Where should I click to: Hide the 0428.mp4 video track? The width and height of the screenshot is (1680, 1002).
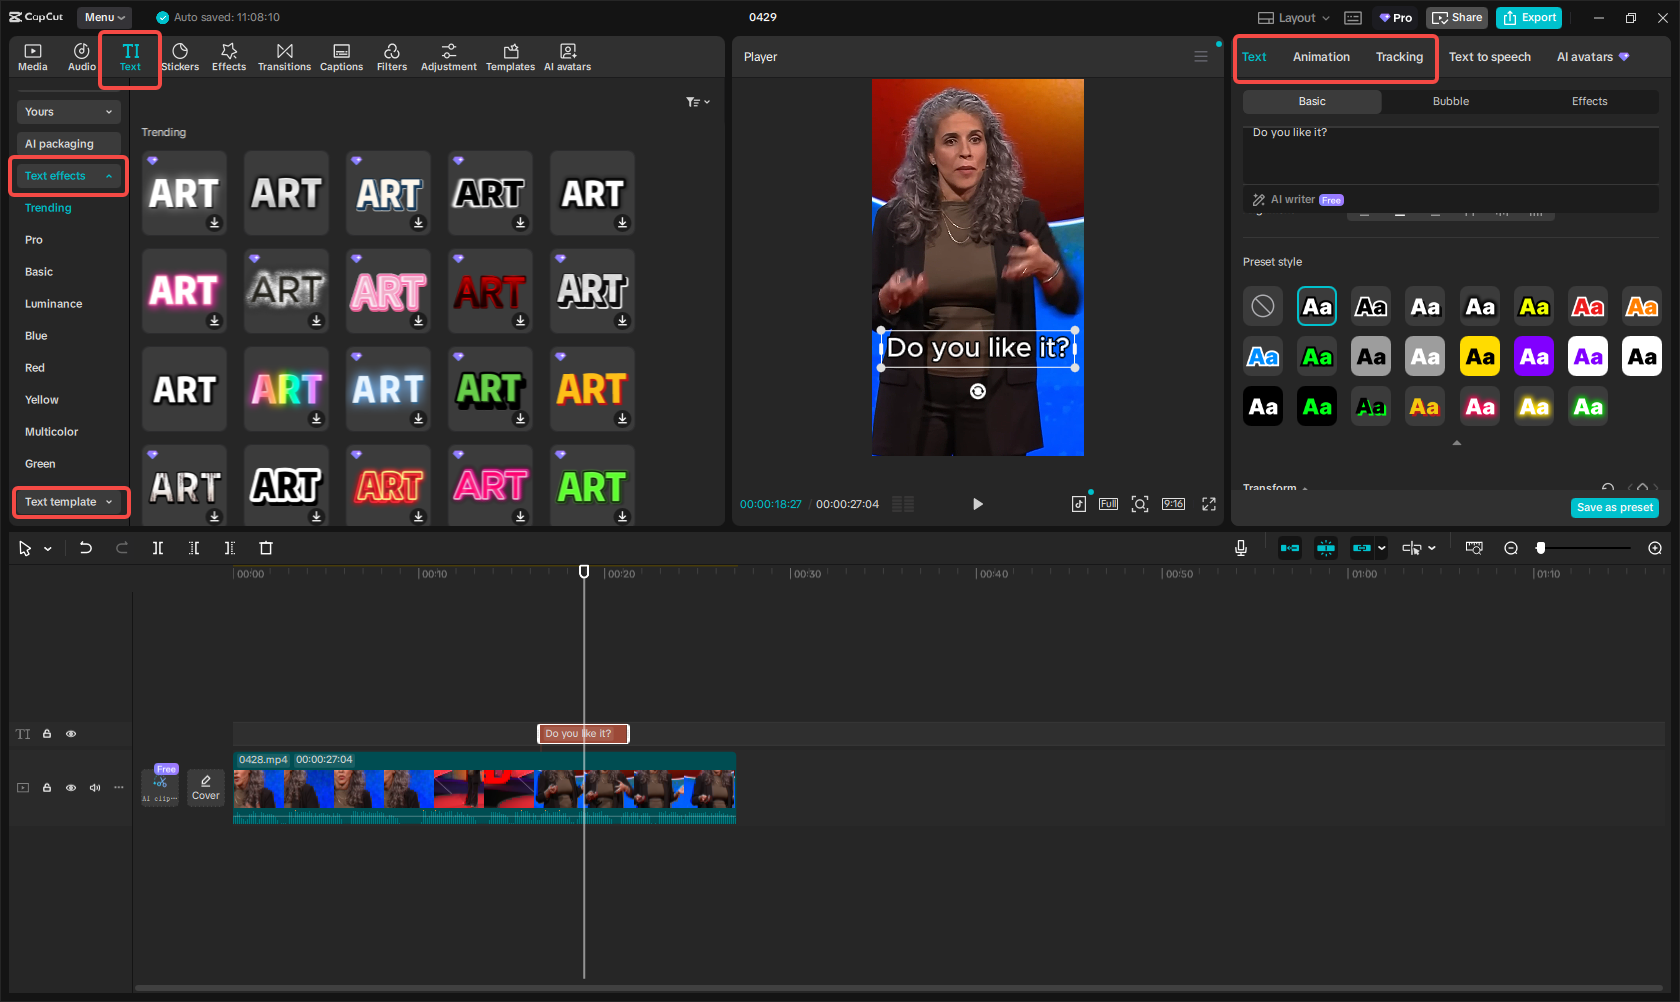[x=71, y=788]
